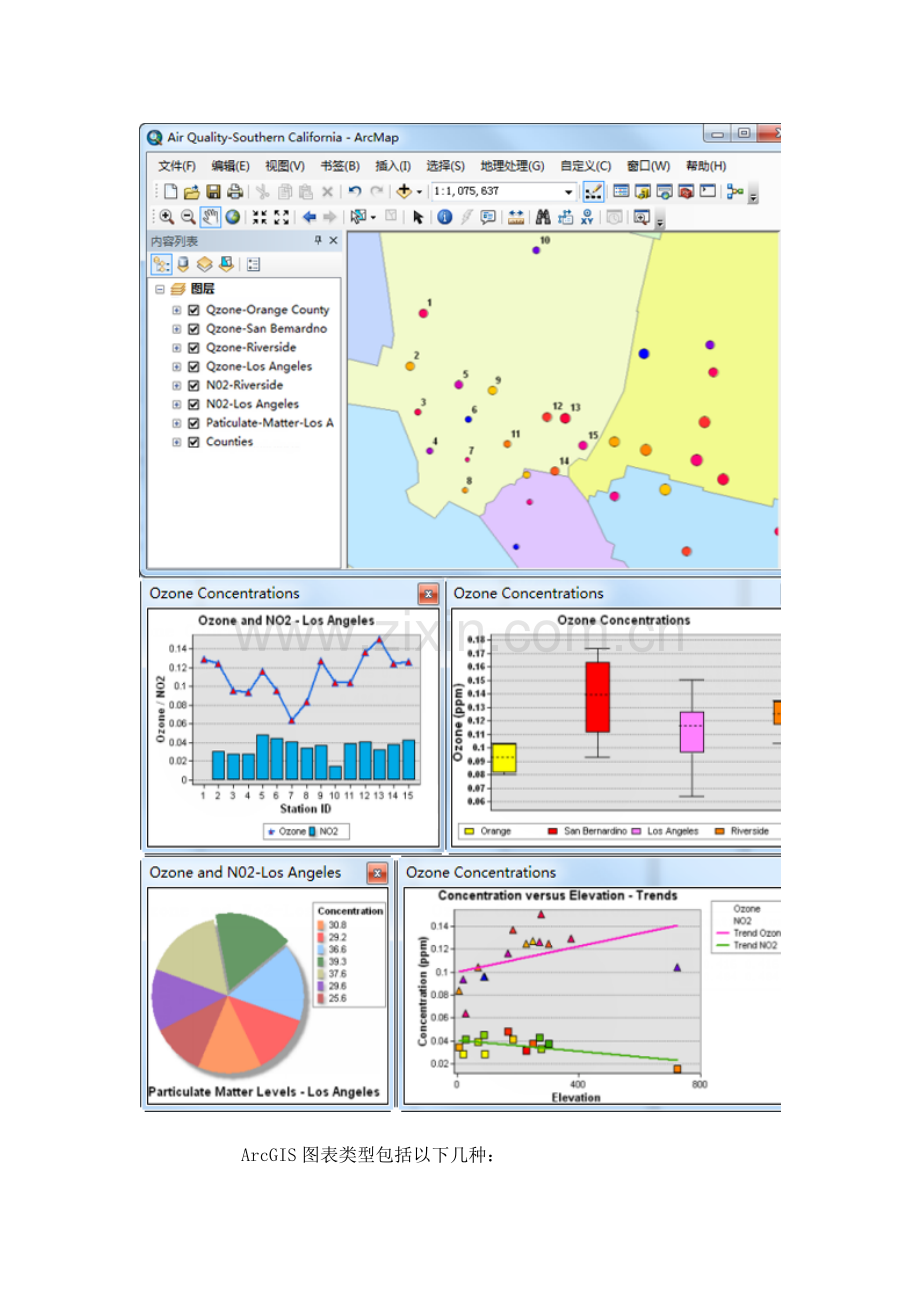
Task: Click the Fixed Zoom Out icon
Action: (x=281, y=217)
